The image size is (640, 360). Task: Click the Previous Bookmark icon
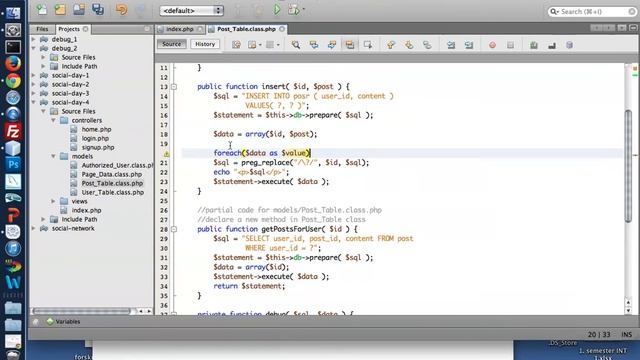pyautogui.click(x=391, y=45)
